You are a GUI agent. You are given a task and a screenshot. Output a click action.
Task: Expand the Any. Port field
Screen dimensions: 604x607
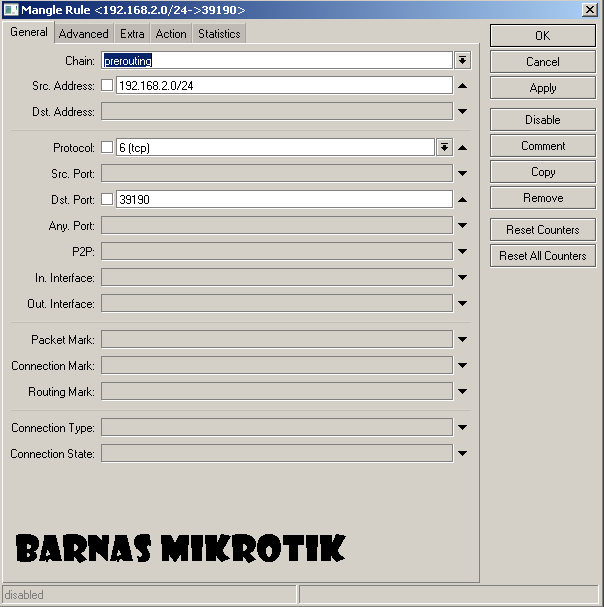(462, 225)
